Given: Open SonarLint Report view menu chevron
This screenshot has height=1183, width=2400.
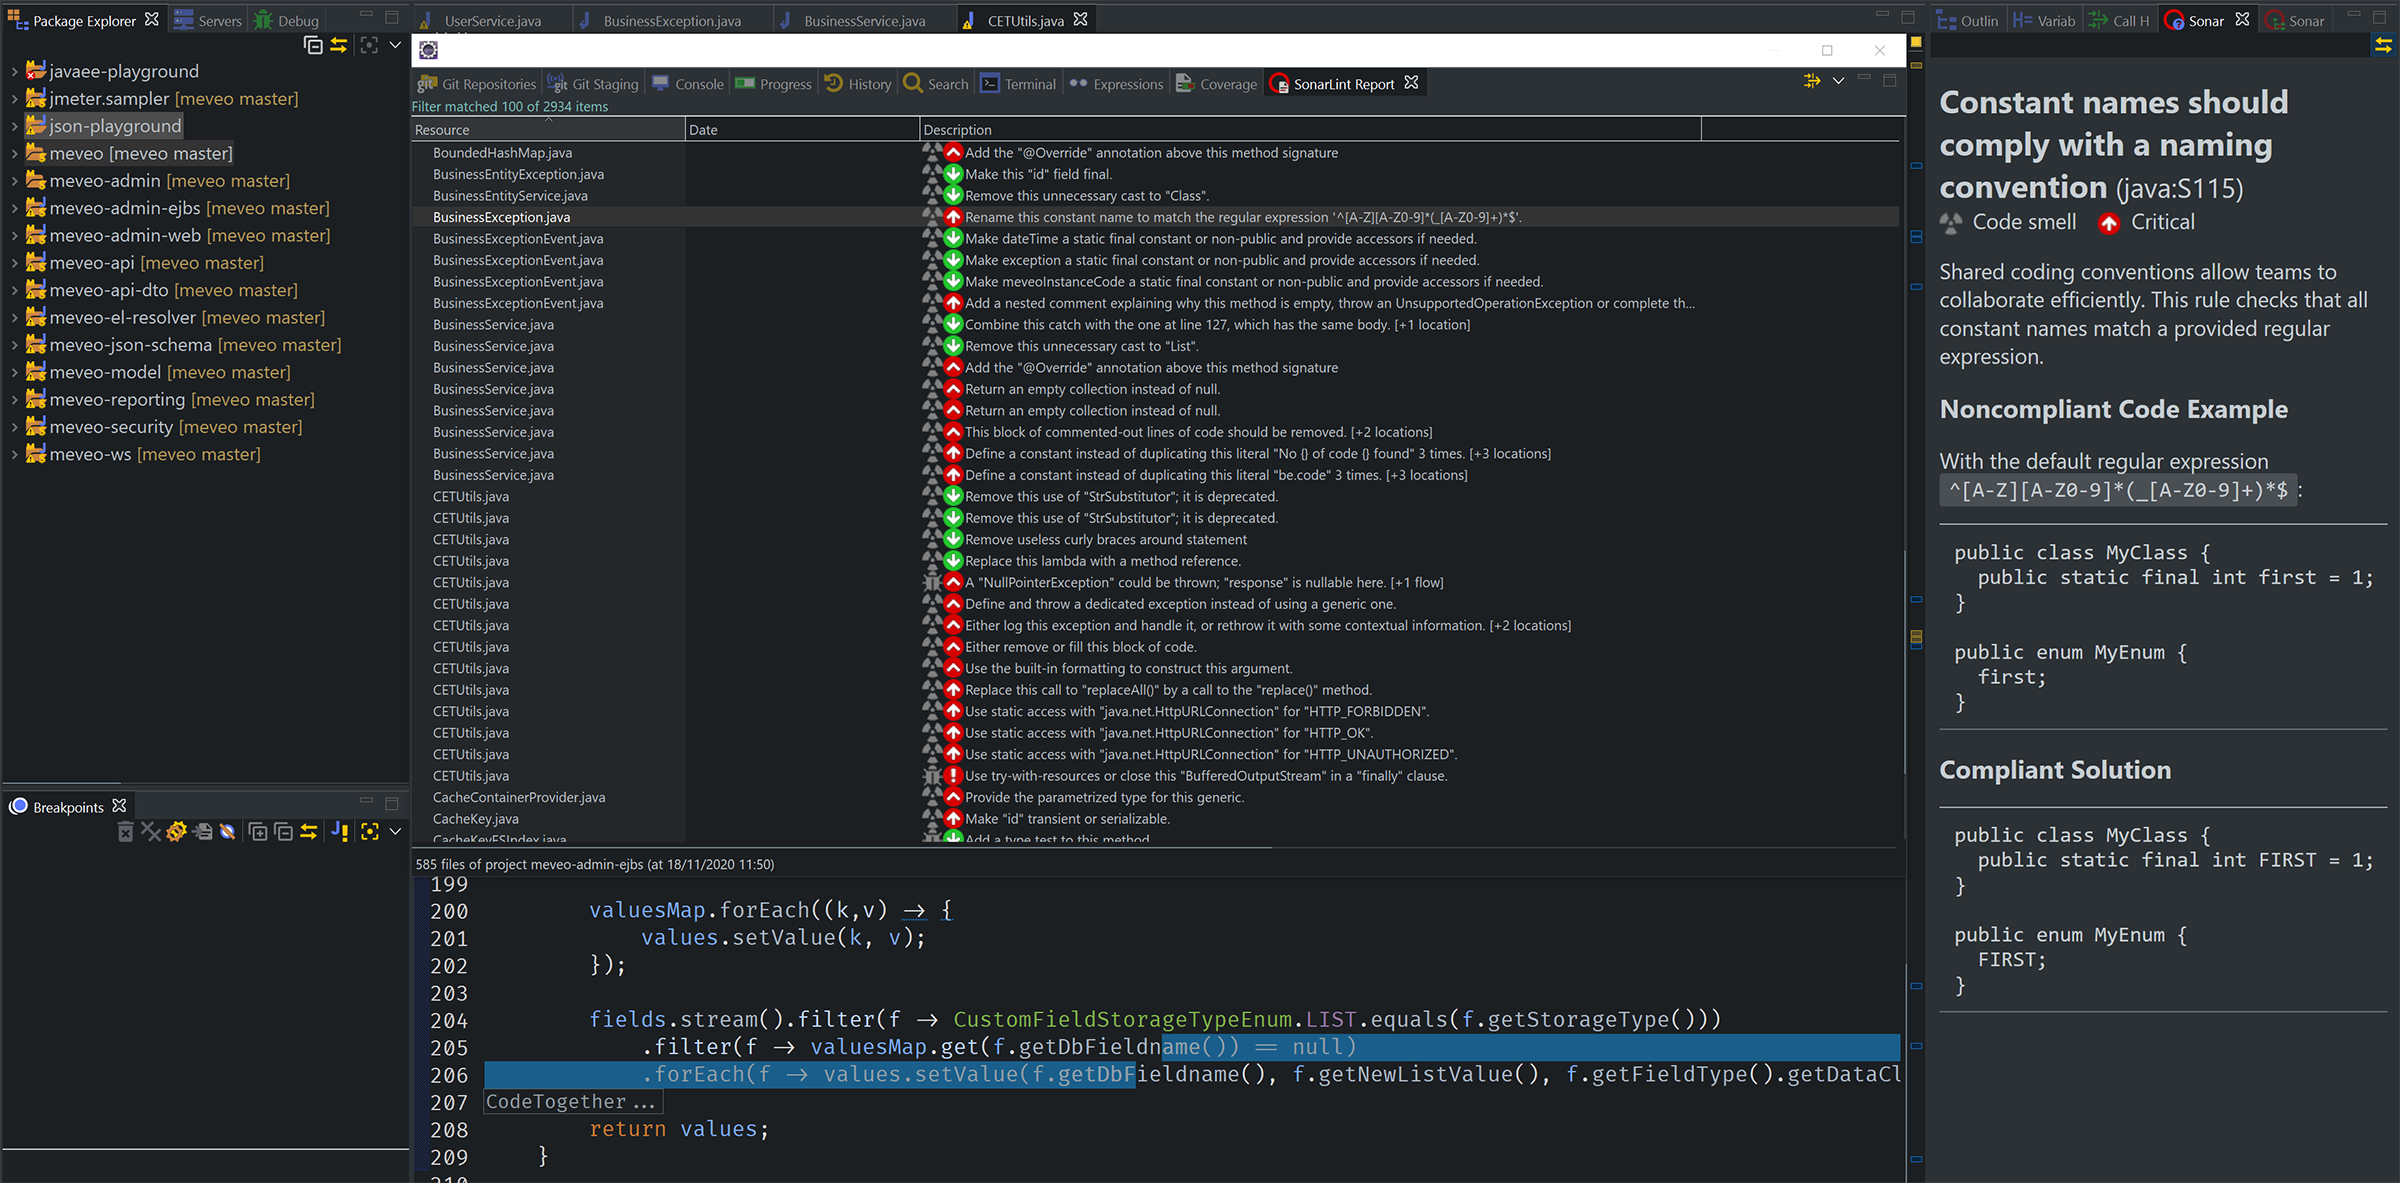Looking at the screenshot, I should coord(1838,80).
